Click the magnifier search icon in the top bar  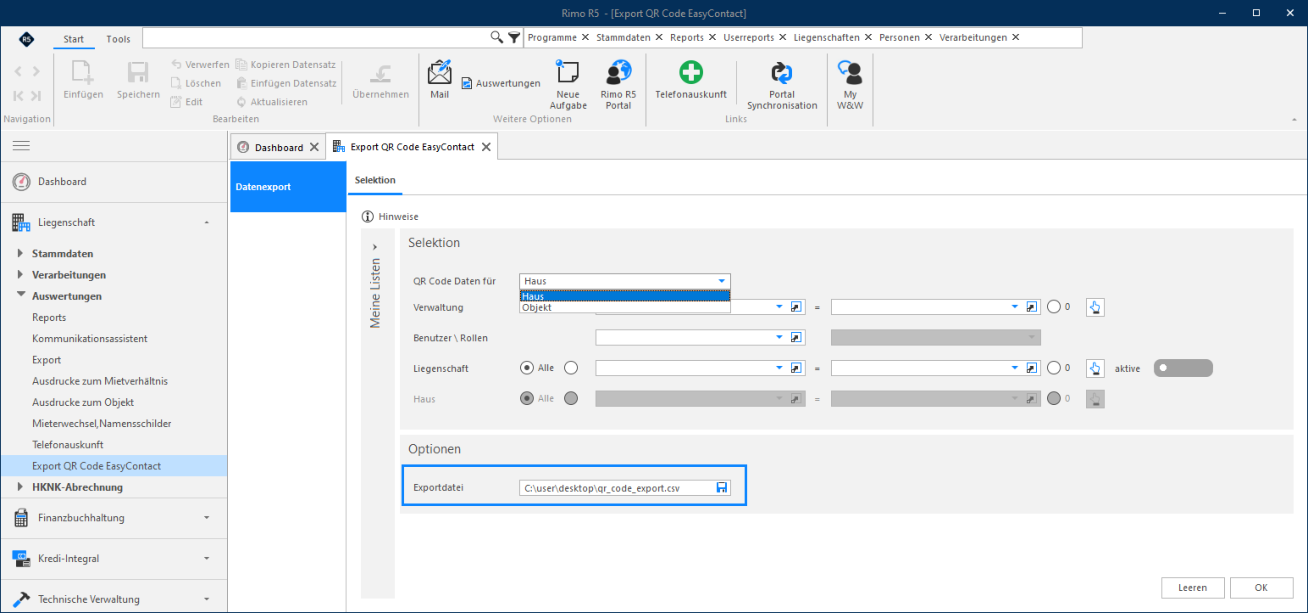[x=497, y=37]
